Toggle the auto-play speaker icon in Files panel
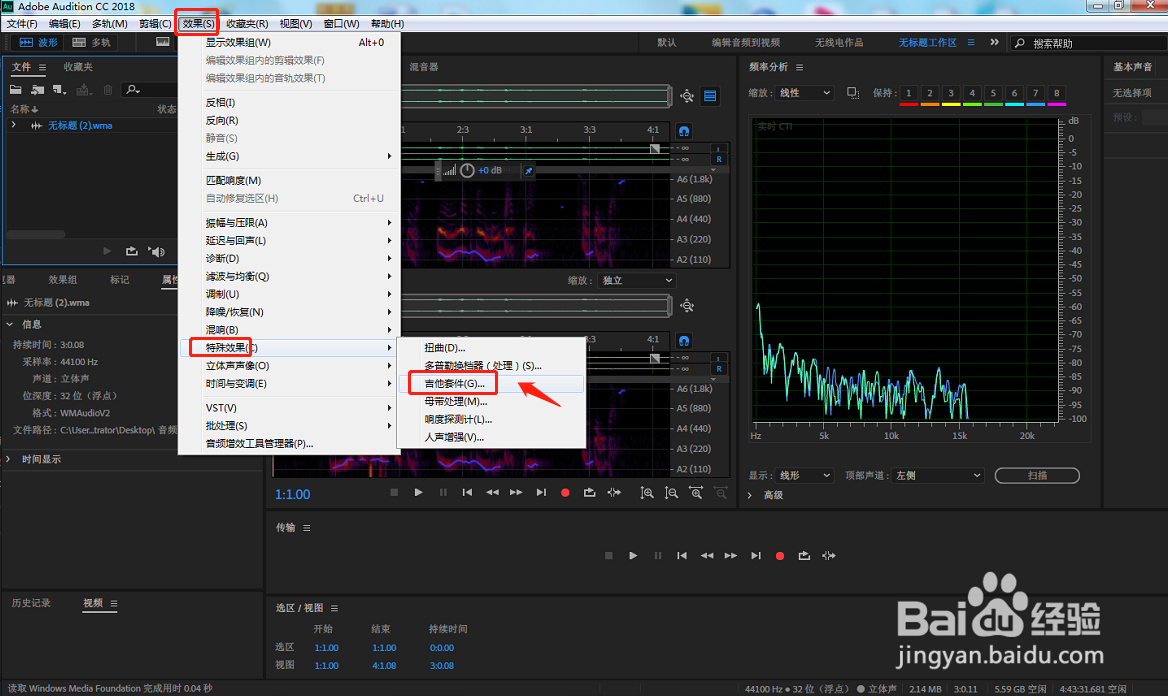 click(156, 251)
